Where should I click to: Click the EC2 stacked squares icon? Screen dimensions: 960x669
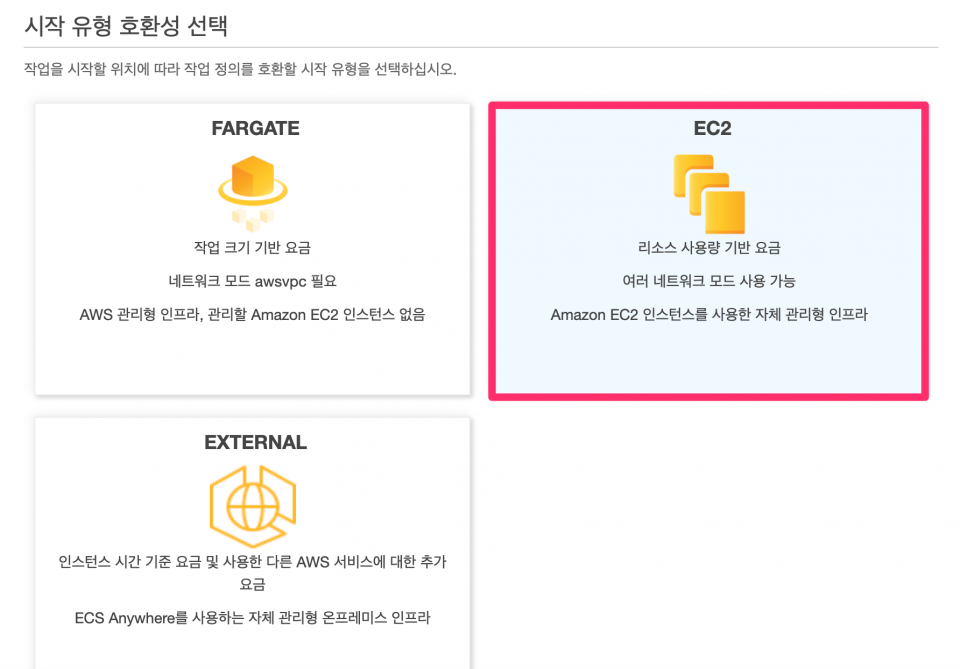pyautogui.click(x=709, y=194)
